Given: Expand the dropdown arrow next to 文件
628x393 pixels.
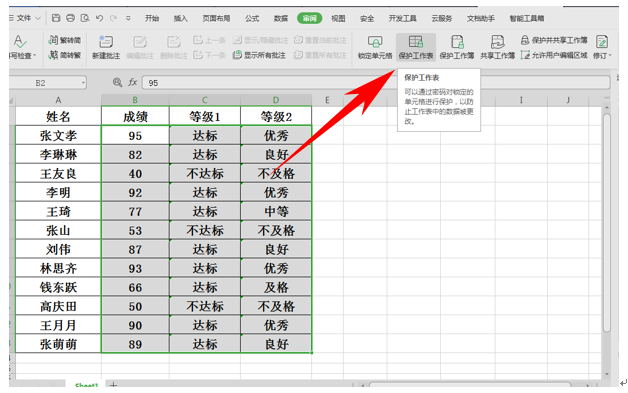Looking at the screenshot, I should (38, 18).
